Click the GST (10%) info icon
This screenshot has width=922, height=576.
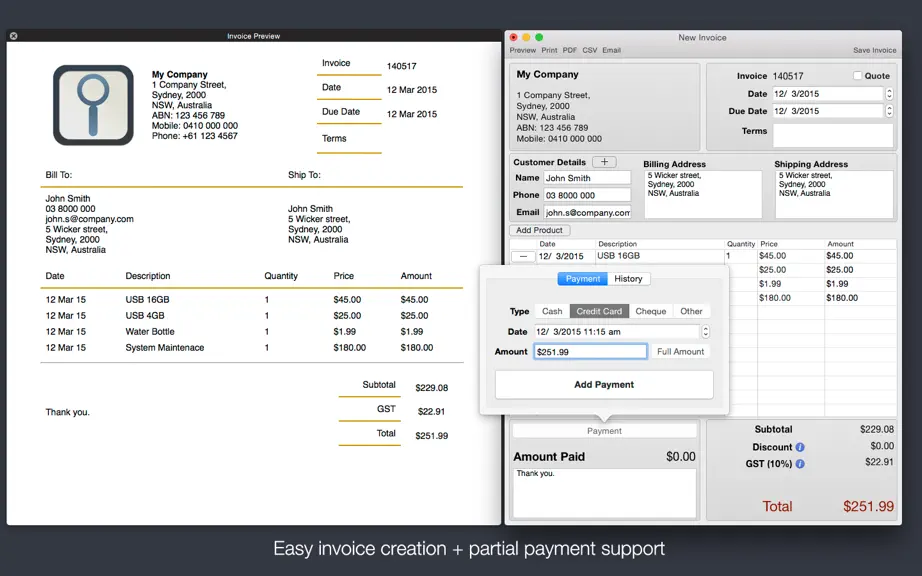coord(800,464)
